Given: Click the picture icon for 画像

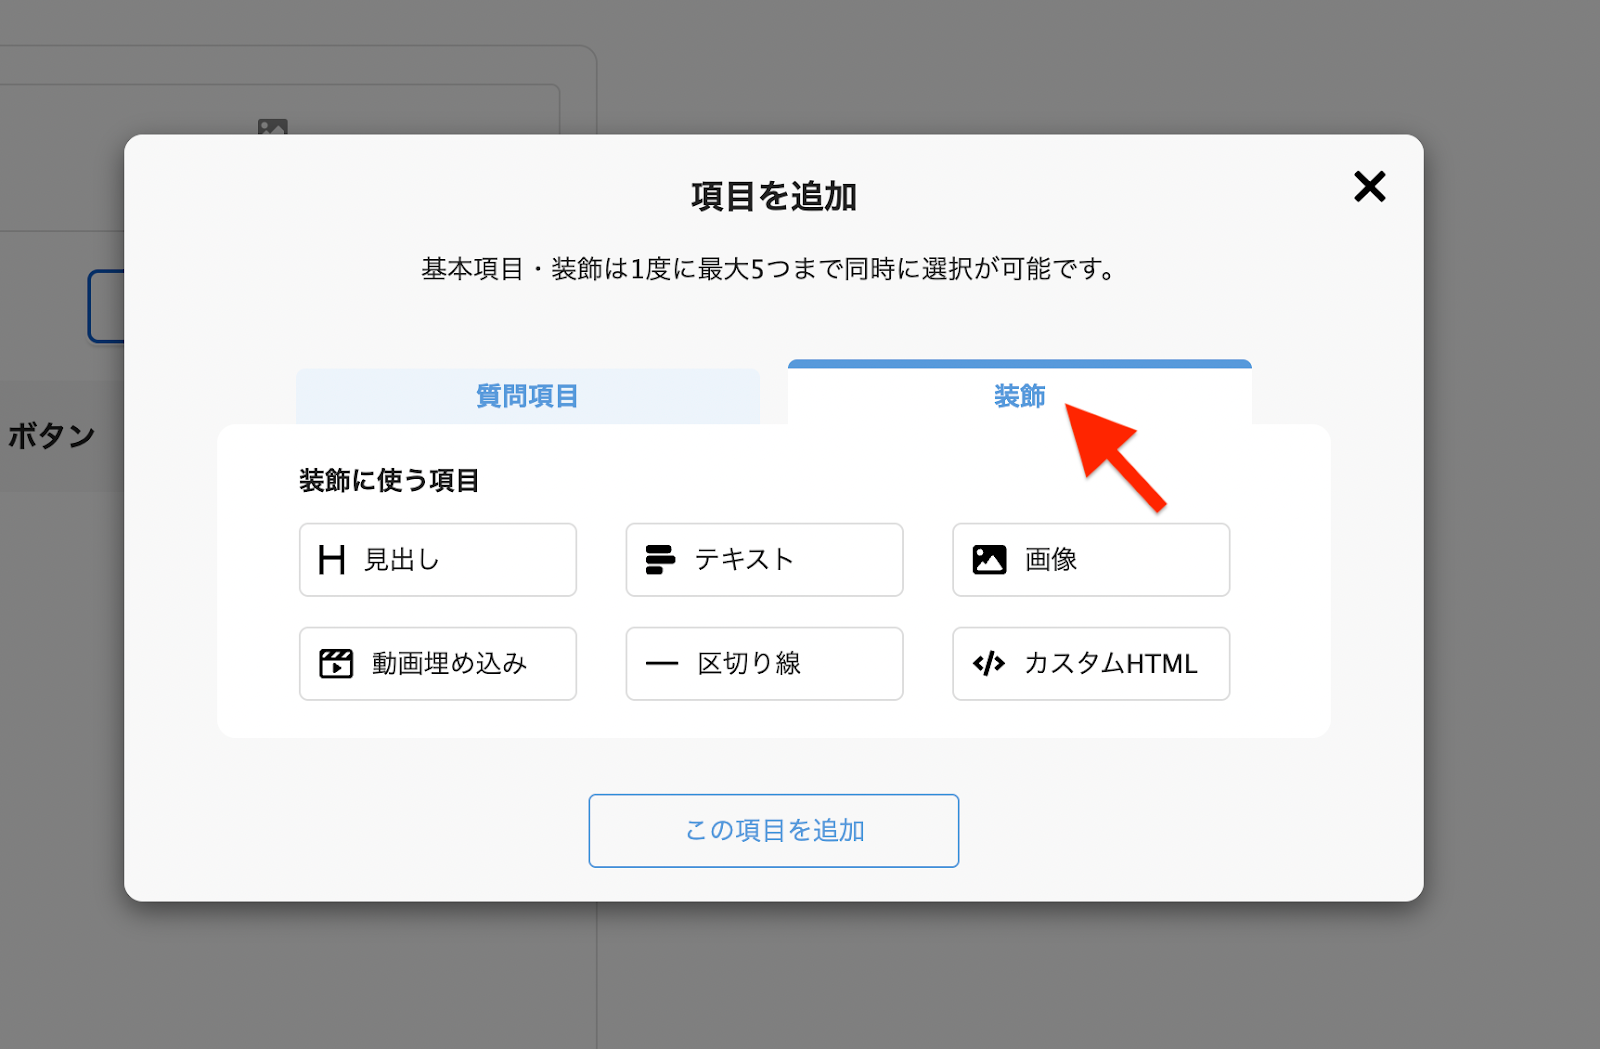Looking at the screenshot, I should pos(989,560).
